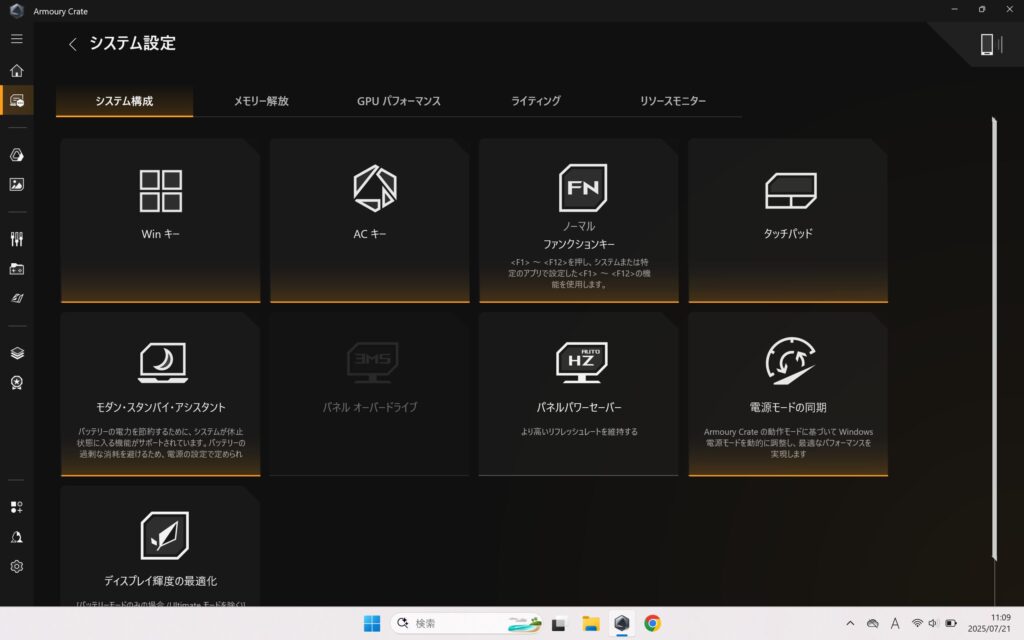The width and height of the screenshot is (1024, 640).
Task: Click the back arrow beside システム設定
Action: (x=72, y=44)
